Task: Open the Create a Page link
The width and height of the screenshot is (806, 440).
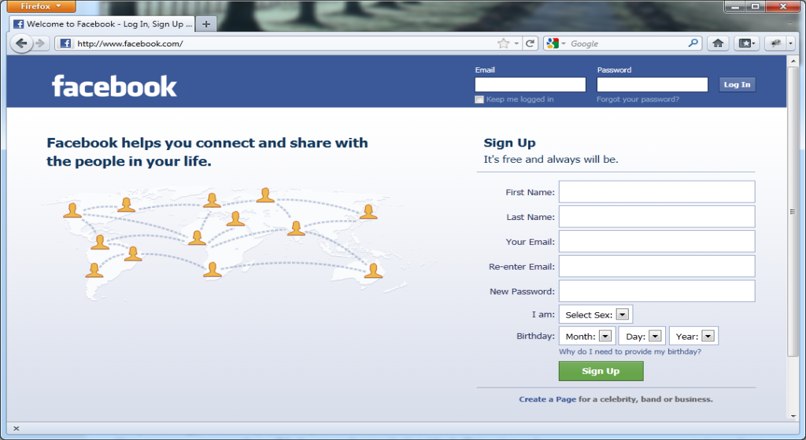Action: click(547, 399)
